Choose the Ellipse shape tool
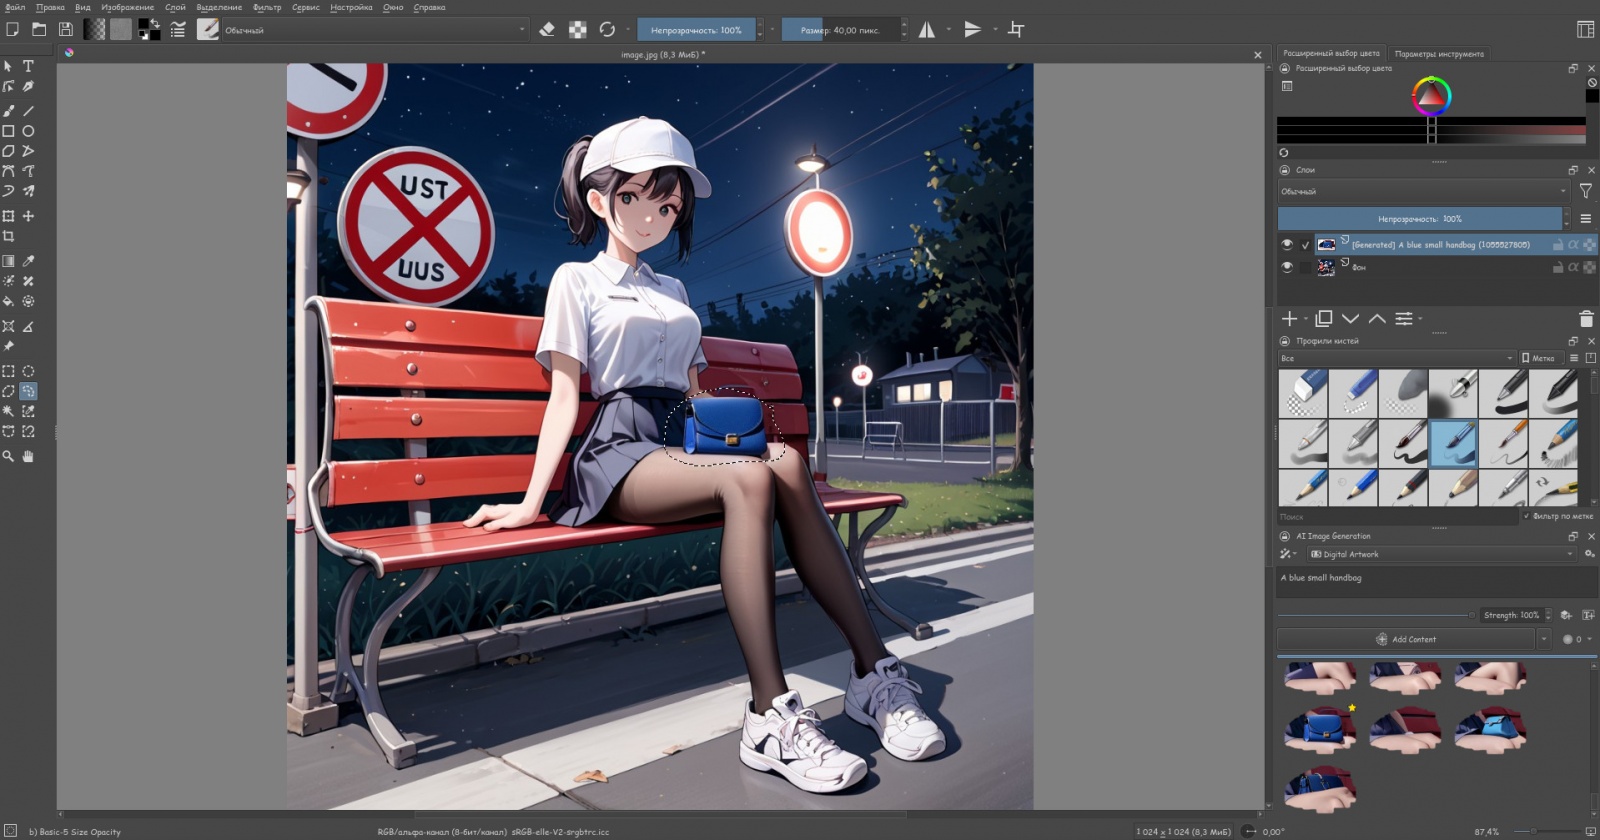Screen dimensions: 1600x840 click(x=28, y=131)
